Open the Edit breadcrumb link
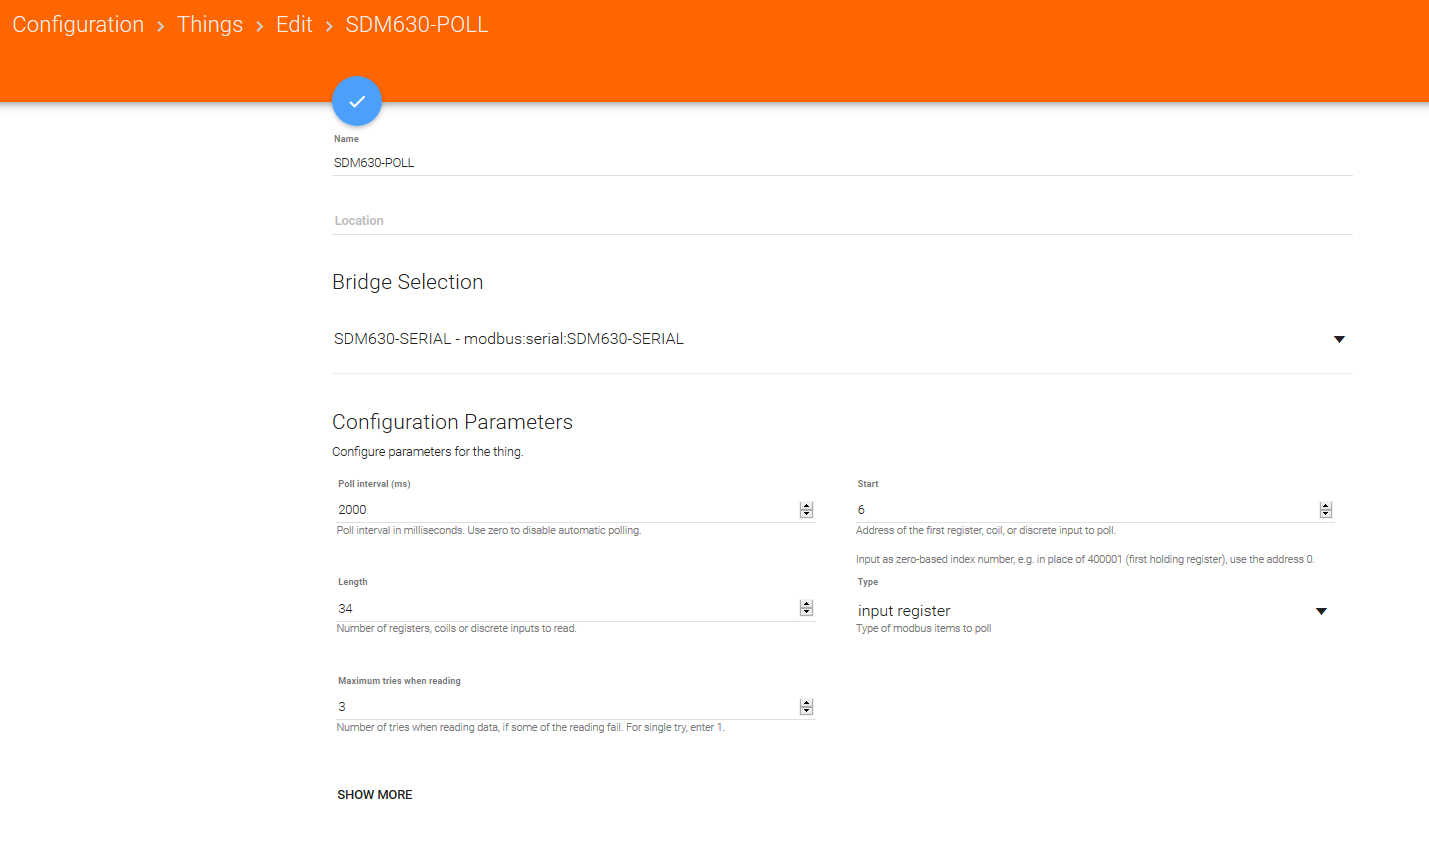The image size is (1429, 857). 294,25
